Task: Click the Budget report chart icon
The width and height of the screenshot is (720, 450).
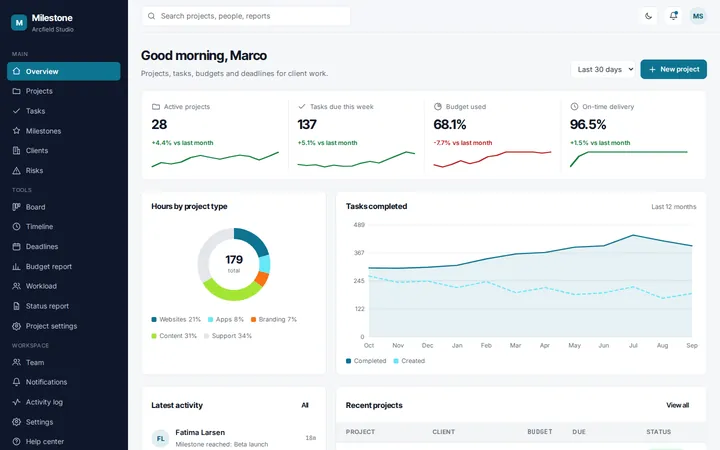Action: pos(17,266)
